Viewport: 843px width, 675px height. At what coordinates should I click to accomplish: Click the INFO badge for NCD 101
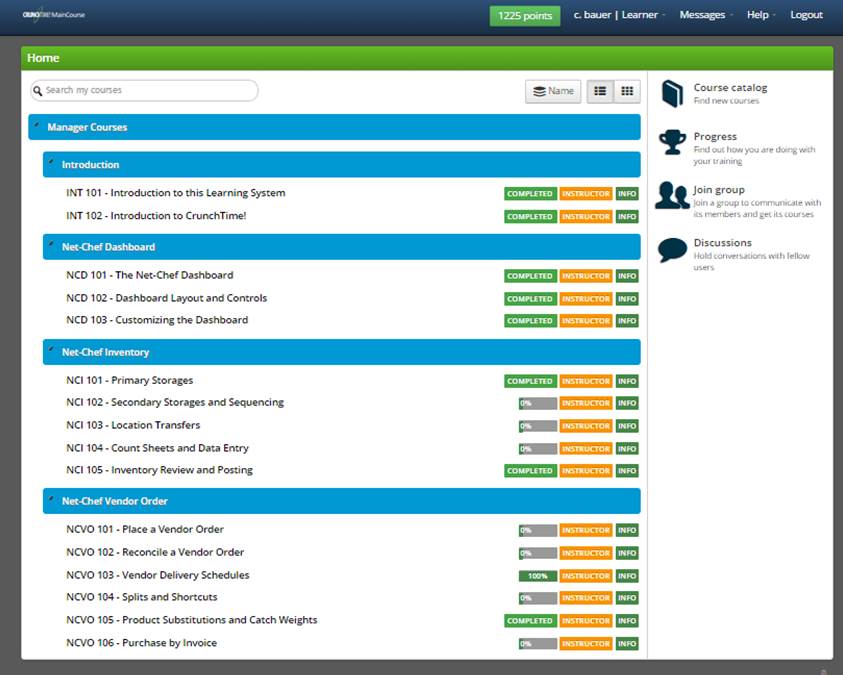tap(627, 276)
